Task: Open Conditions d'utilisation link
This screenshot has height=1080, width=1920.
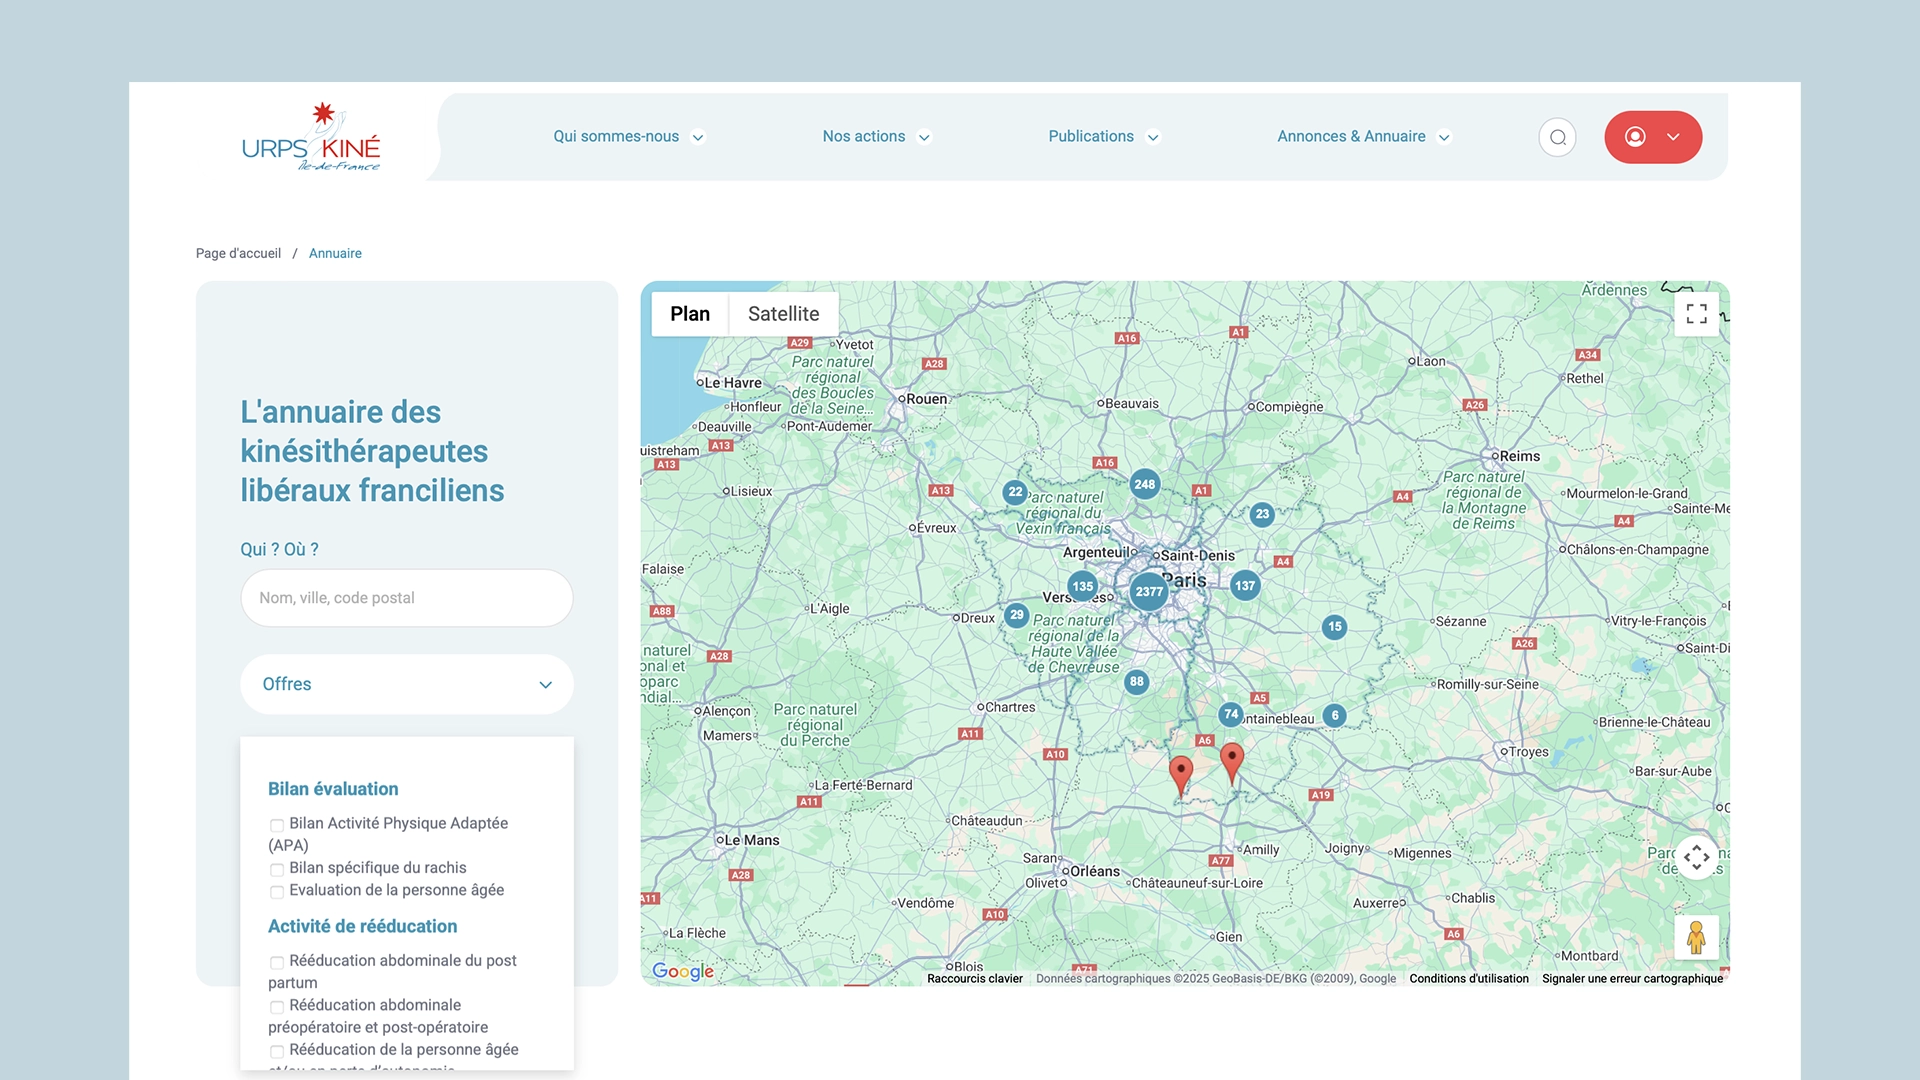Action: [x=1468, y=979]
